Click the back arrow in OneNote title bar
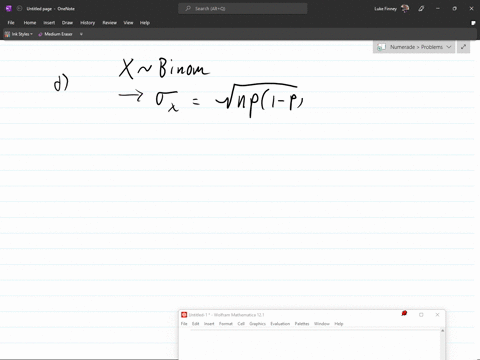The image size is (480, 360). [19, 9]
